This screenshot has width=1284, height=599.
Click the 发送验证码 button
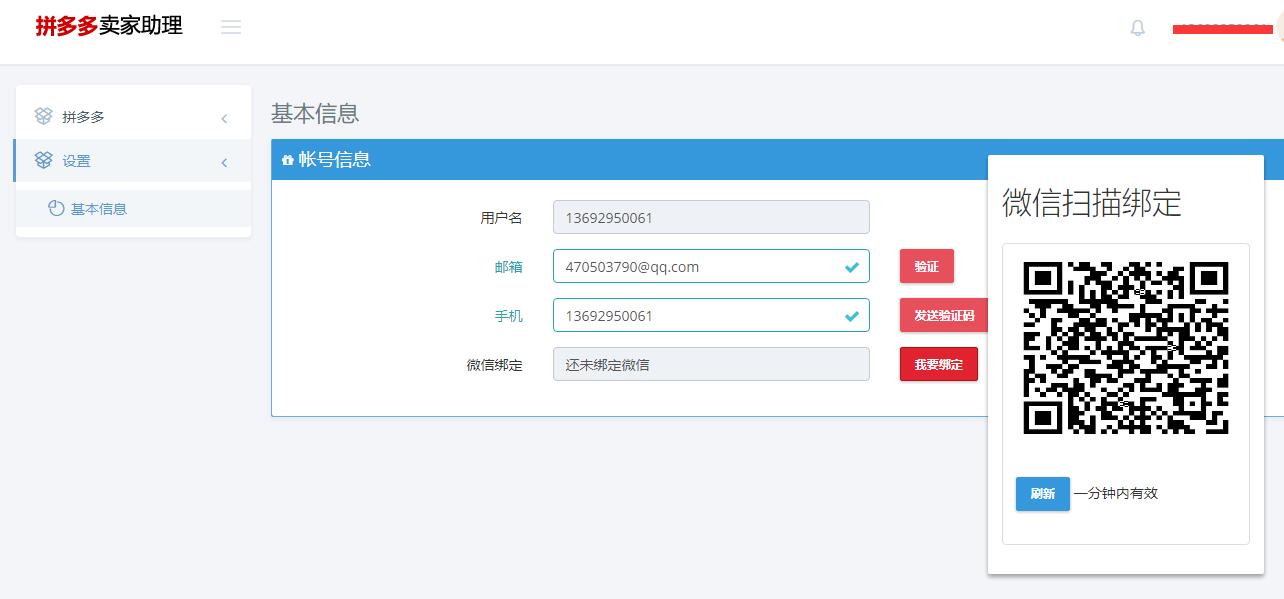(943, 315)
